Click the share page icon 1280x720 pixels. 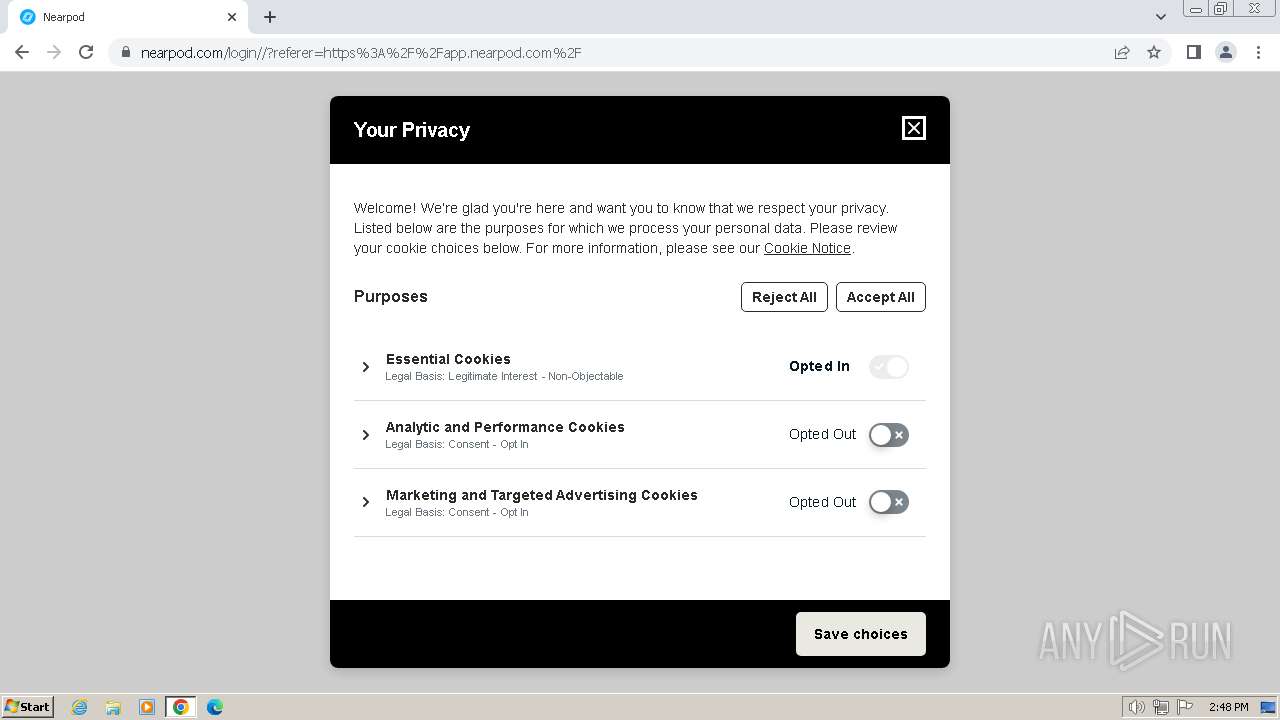click(1122, 52)
